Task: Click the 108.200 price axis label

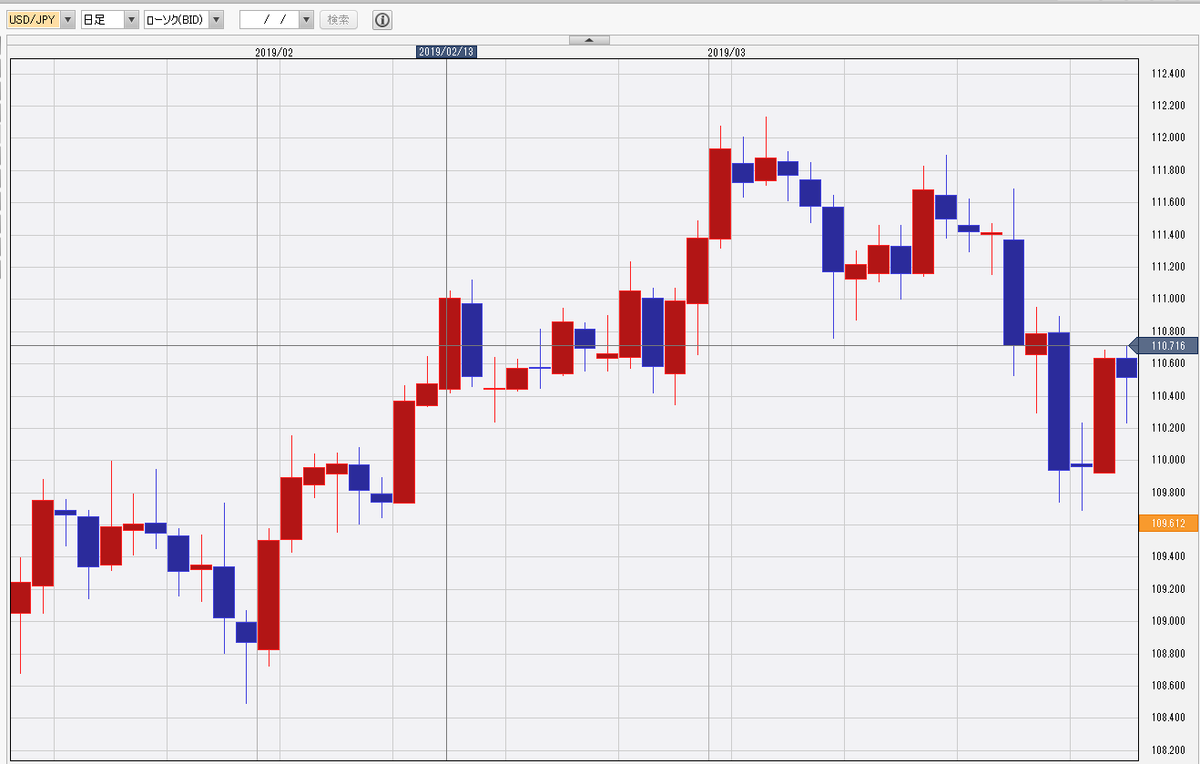Action: 1167,750
